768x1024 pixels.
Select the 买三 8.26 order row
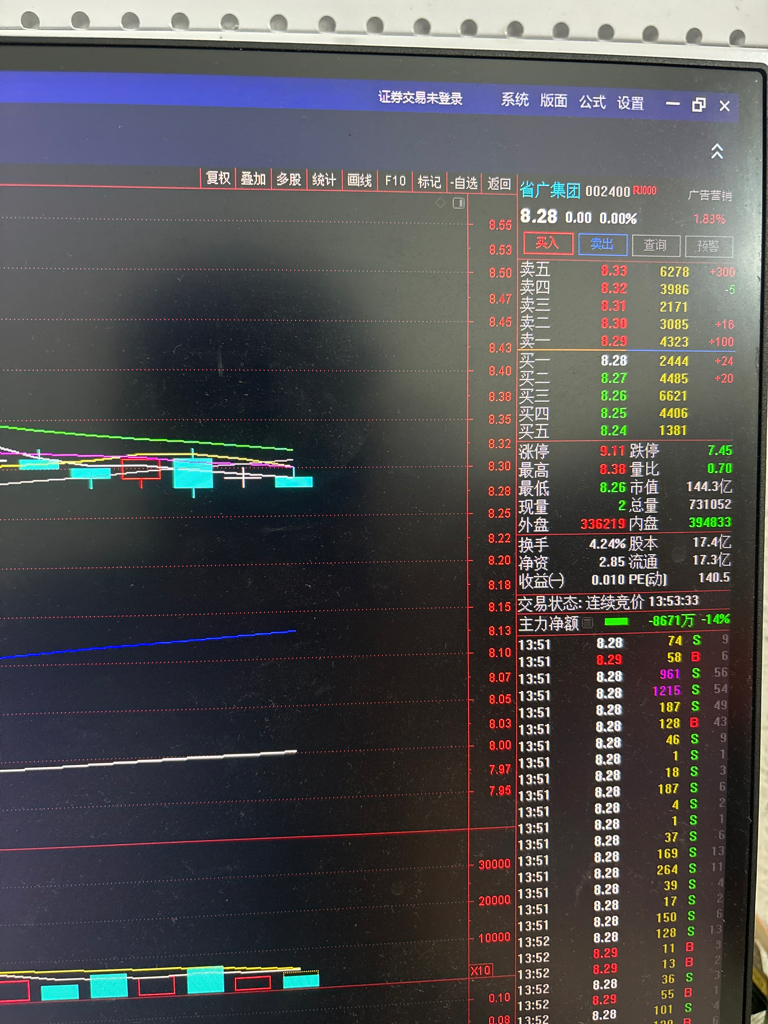click(627, 396)
